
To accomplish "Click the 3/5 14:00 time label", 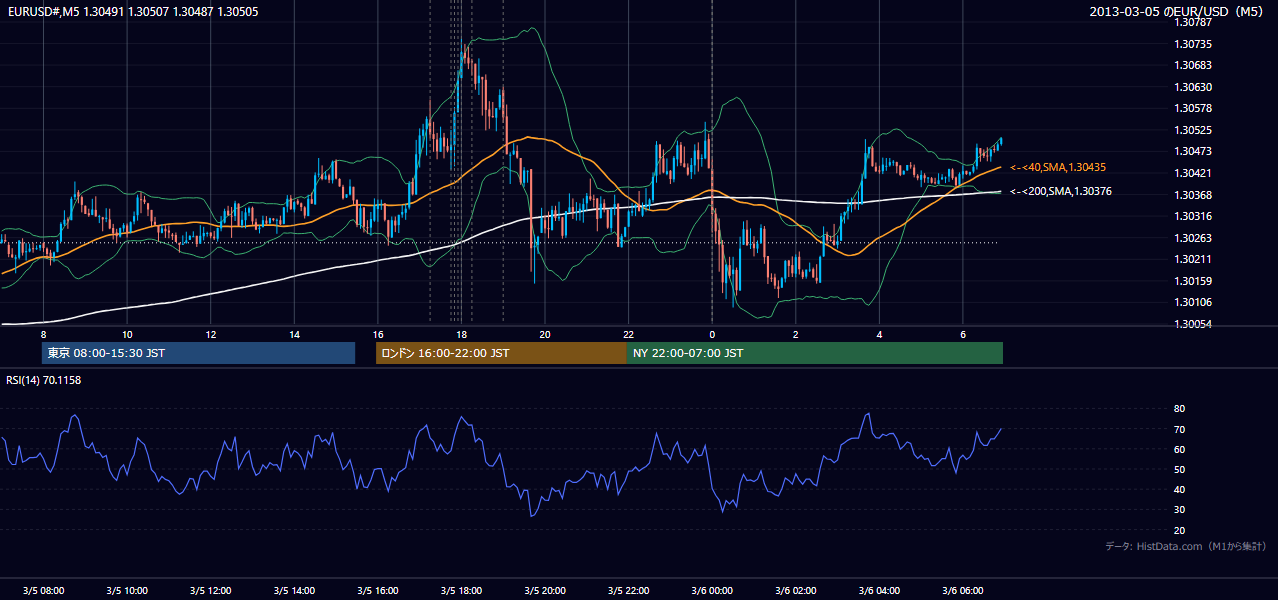I will (294, 590).
